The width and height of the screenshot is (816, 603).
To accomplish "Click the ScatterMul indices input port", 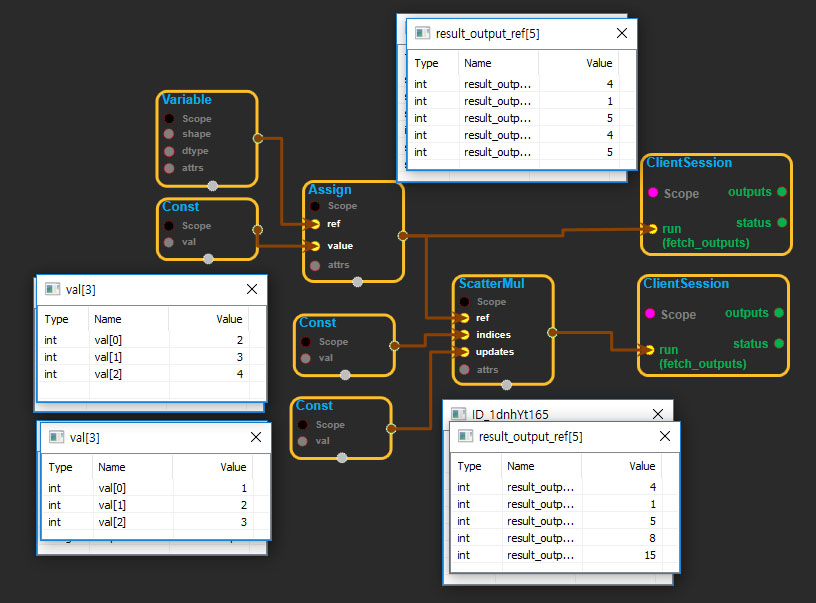I will click(x=463, y=334).
